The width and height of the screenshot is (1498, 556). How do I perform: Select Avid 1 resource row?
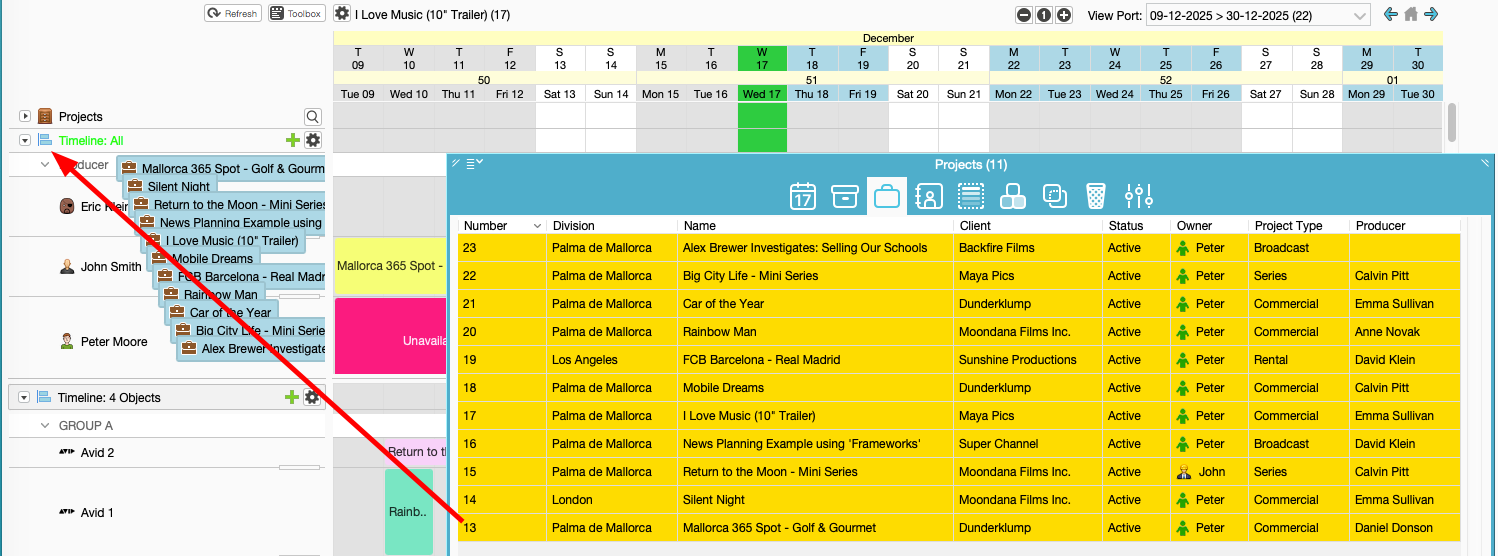(97, 513)
